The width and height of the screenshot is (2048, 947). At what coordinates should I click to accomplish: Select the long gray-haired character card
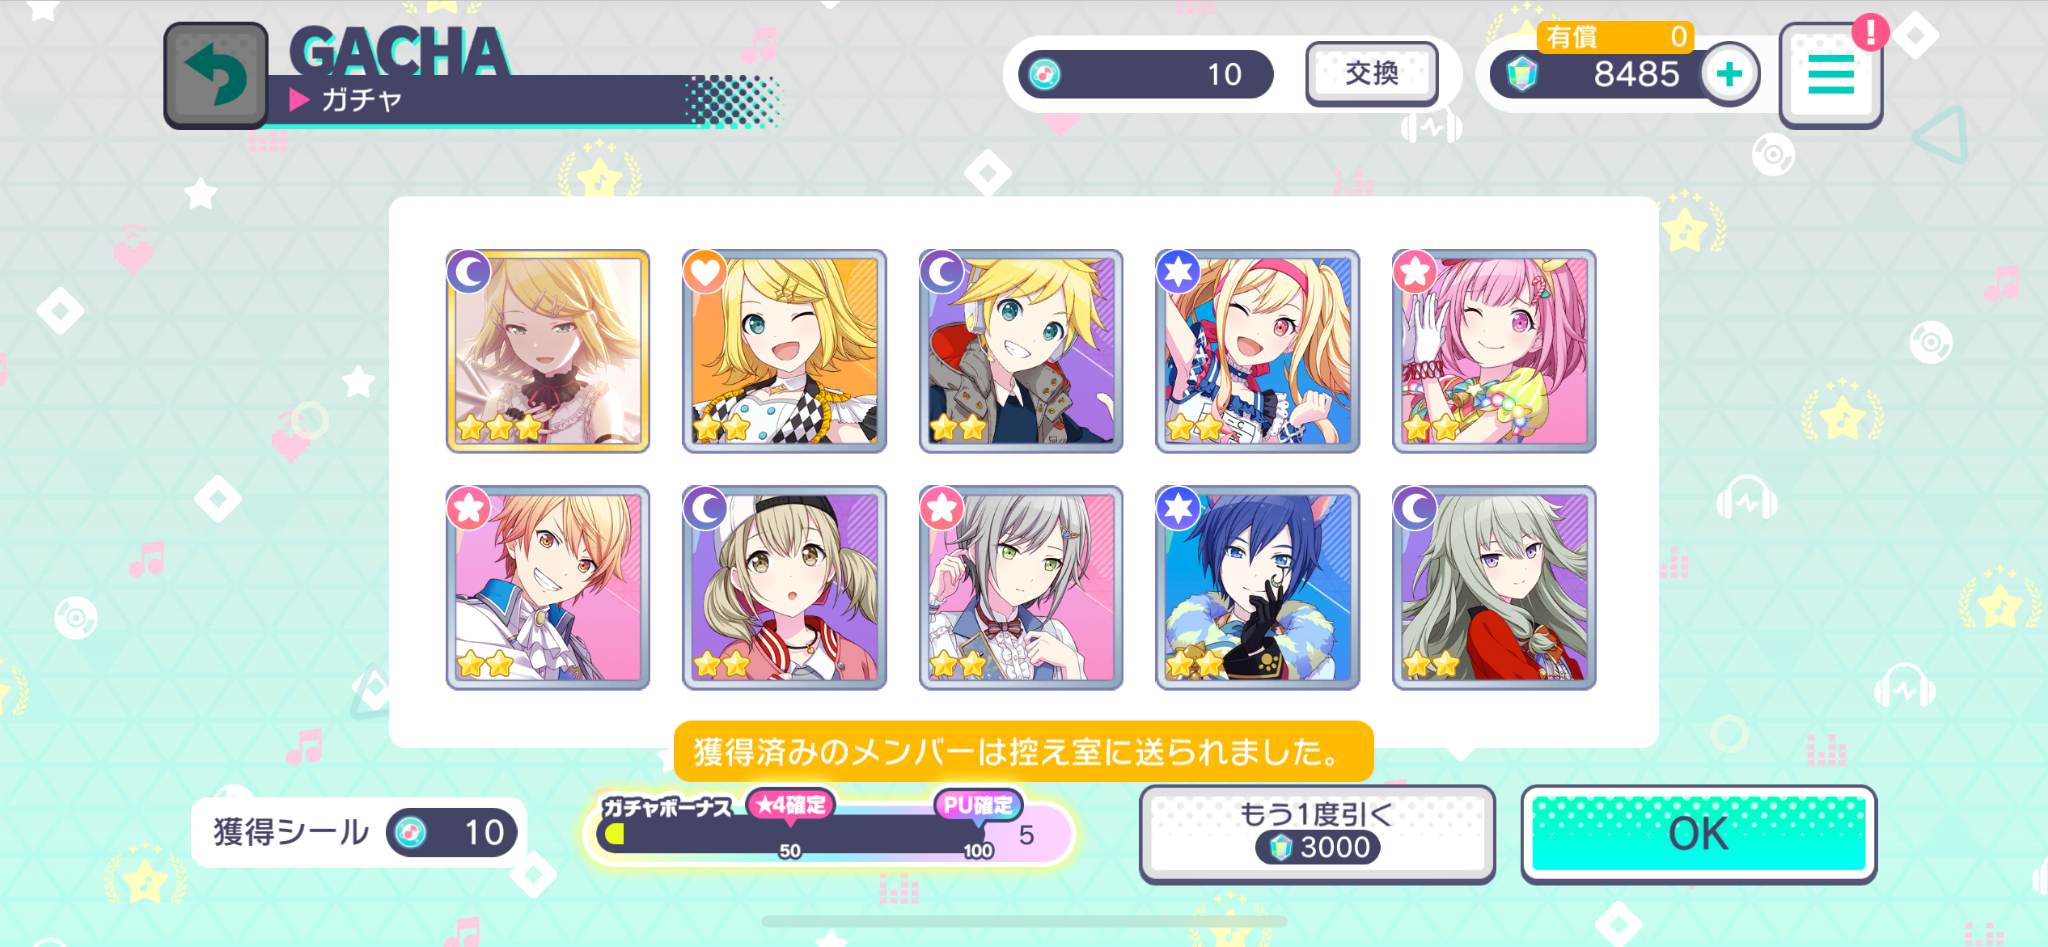[x=1494, y=587]
